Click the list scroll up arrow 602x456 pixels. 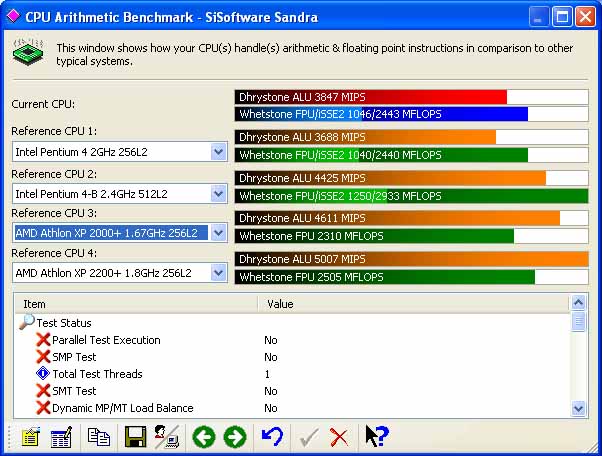coord(579,303)
